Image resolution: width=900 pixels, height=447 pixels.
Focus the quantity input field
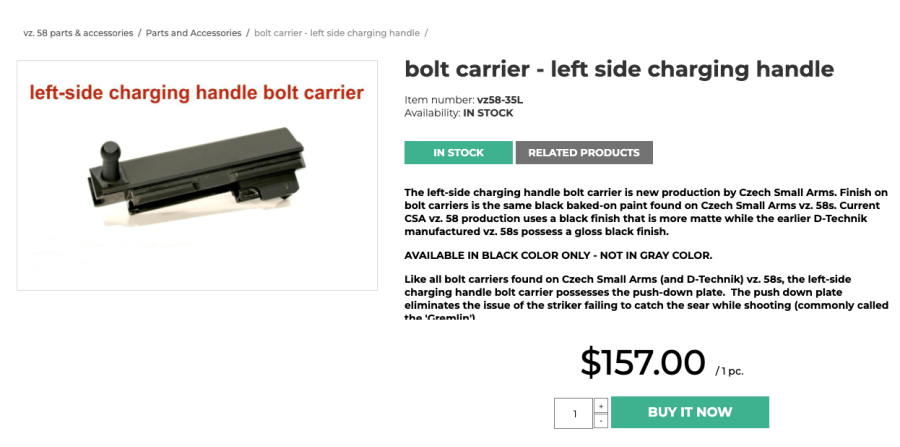pyautogui.click(x=574, y=413)
